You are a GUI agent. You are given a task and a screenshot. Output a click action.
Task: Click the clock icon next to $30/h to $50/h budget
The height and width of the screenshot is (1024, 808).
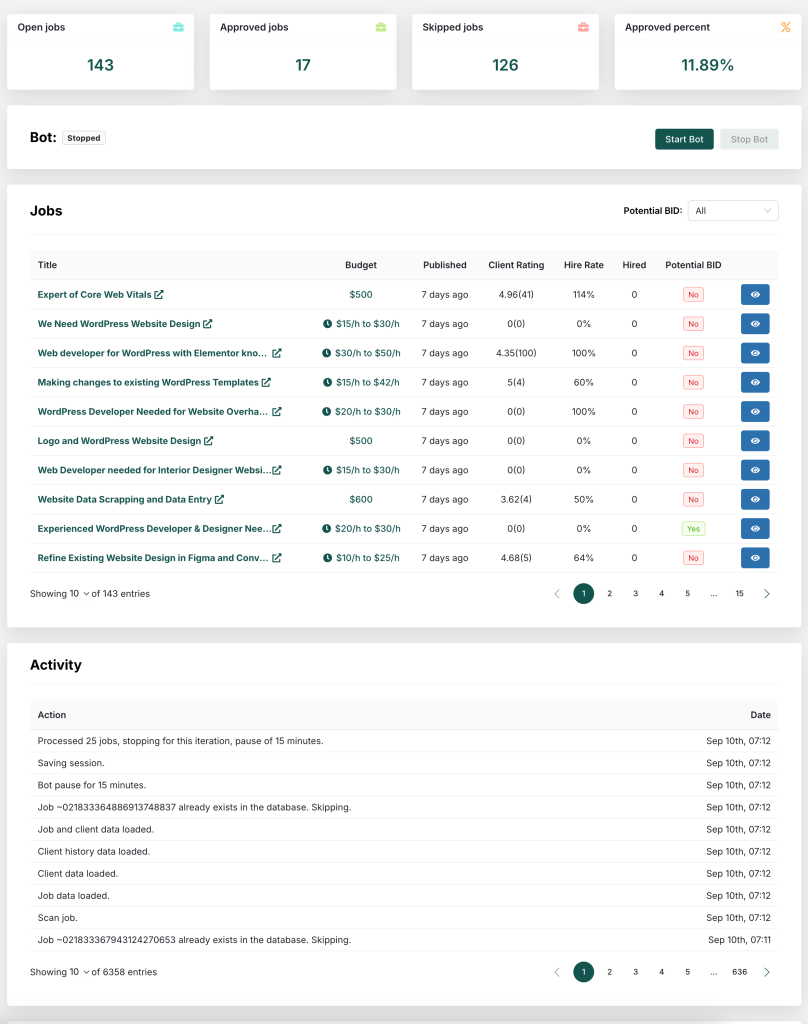(324, 353)
